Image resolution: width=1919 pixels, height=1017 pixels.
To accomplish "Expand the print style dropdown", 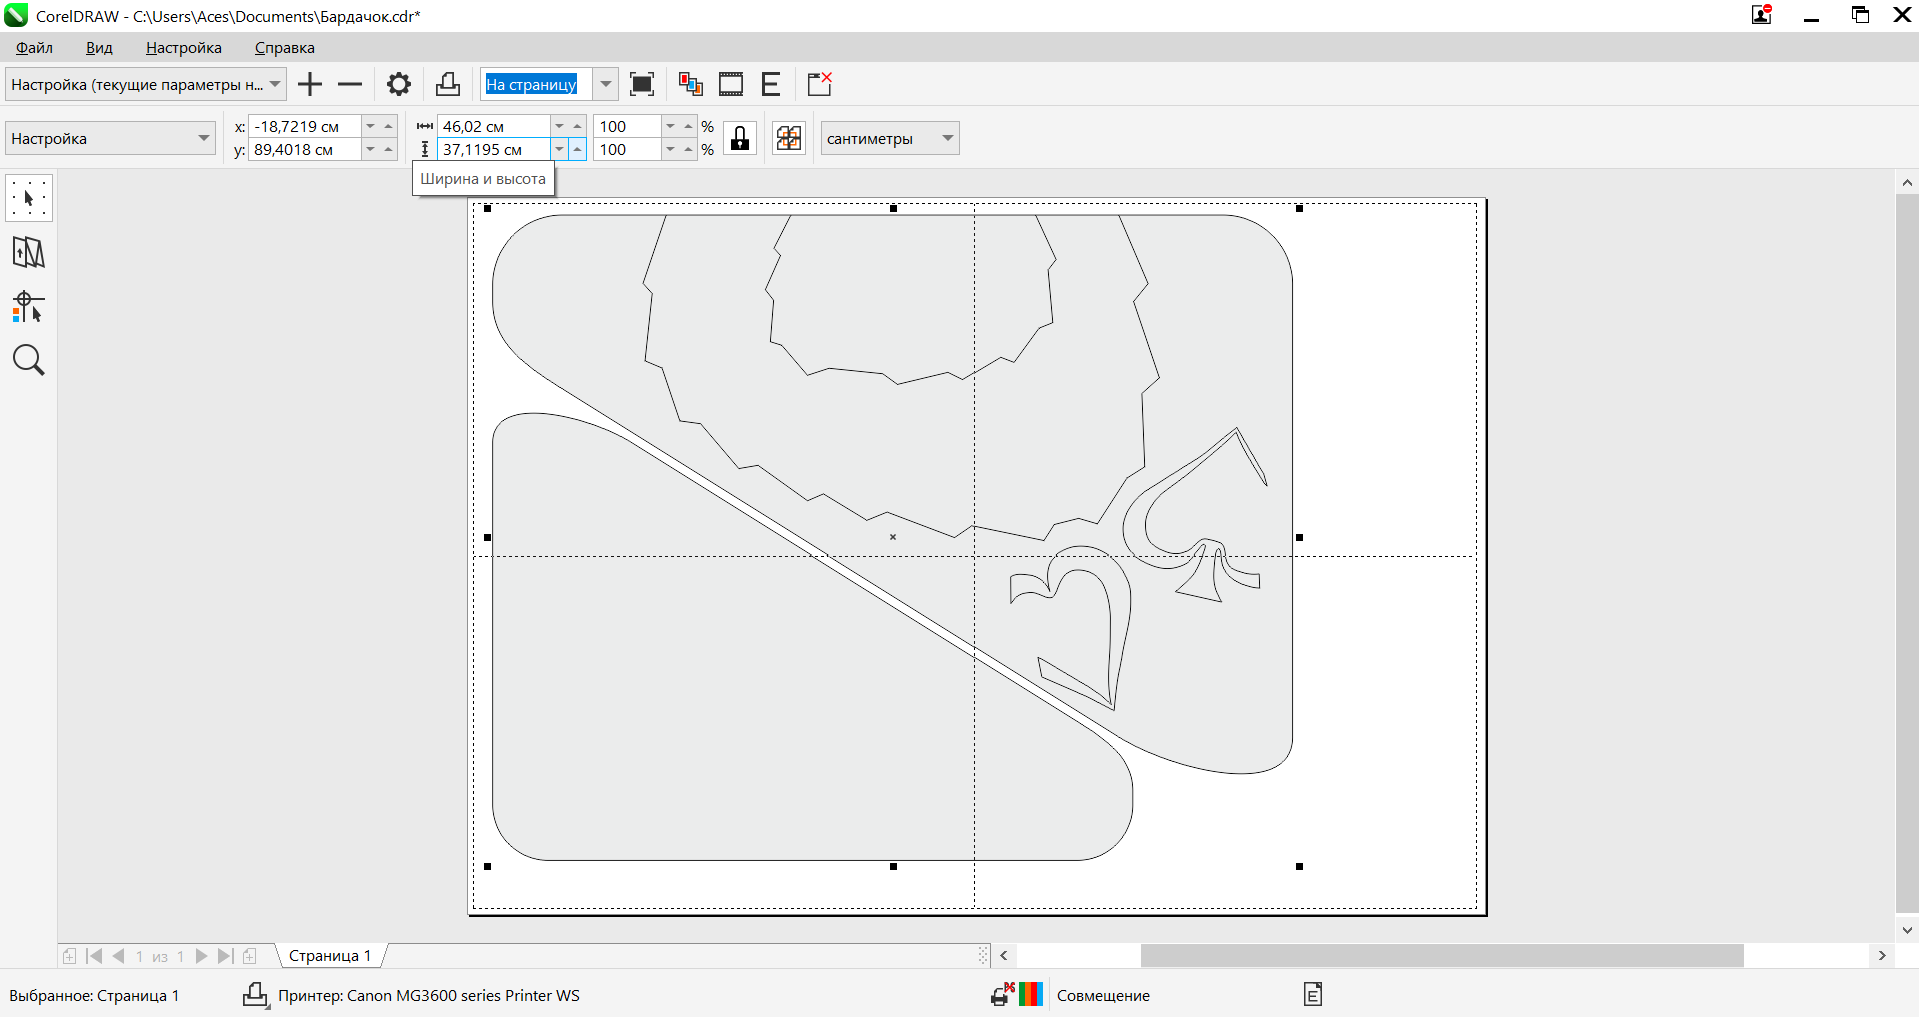I will point(275,85).
